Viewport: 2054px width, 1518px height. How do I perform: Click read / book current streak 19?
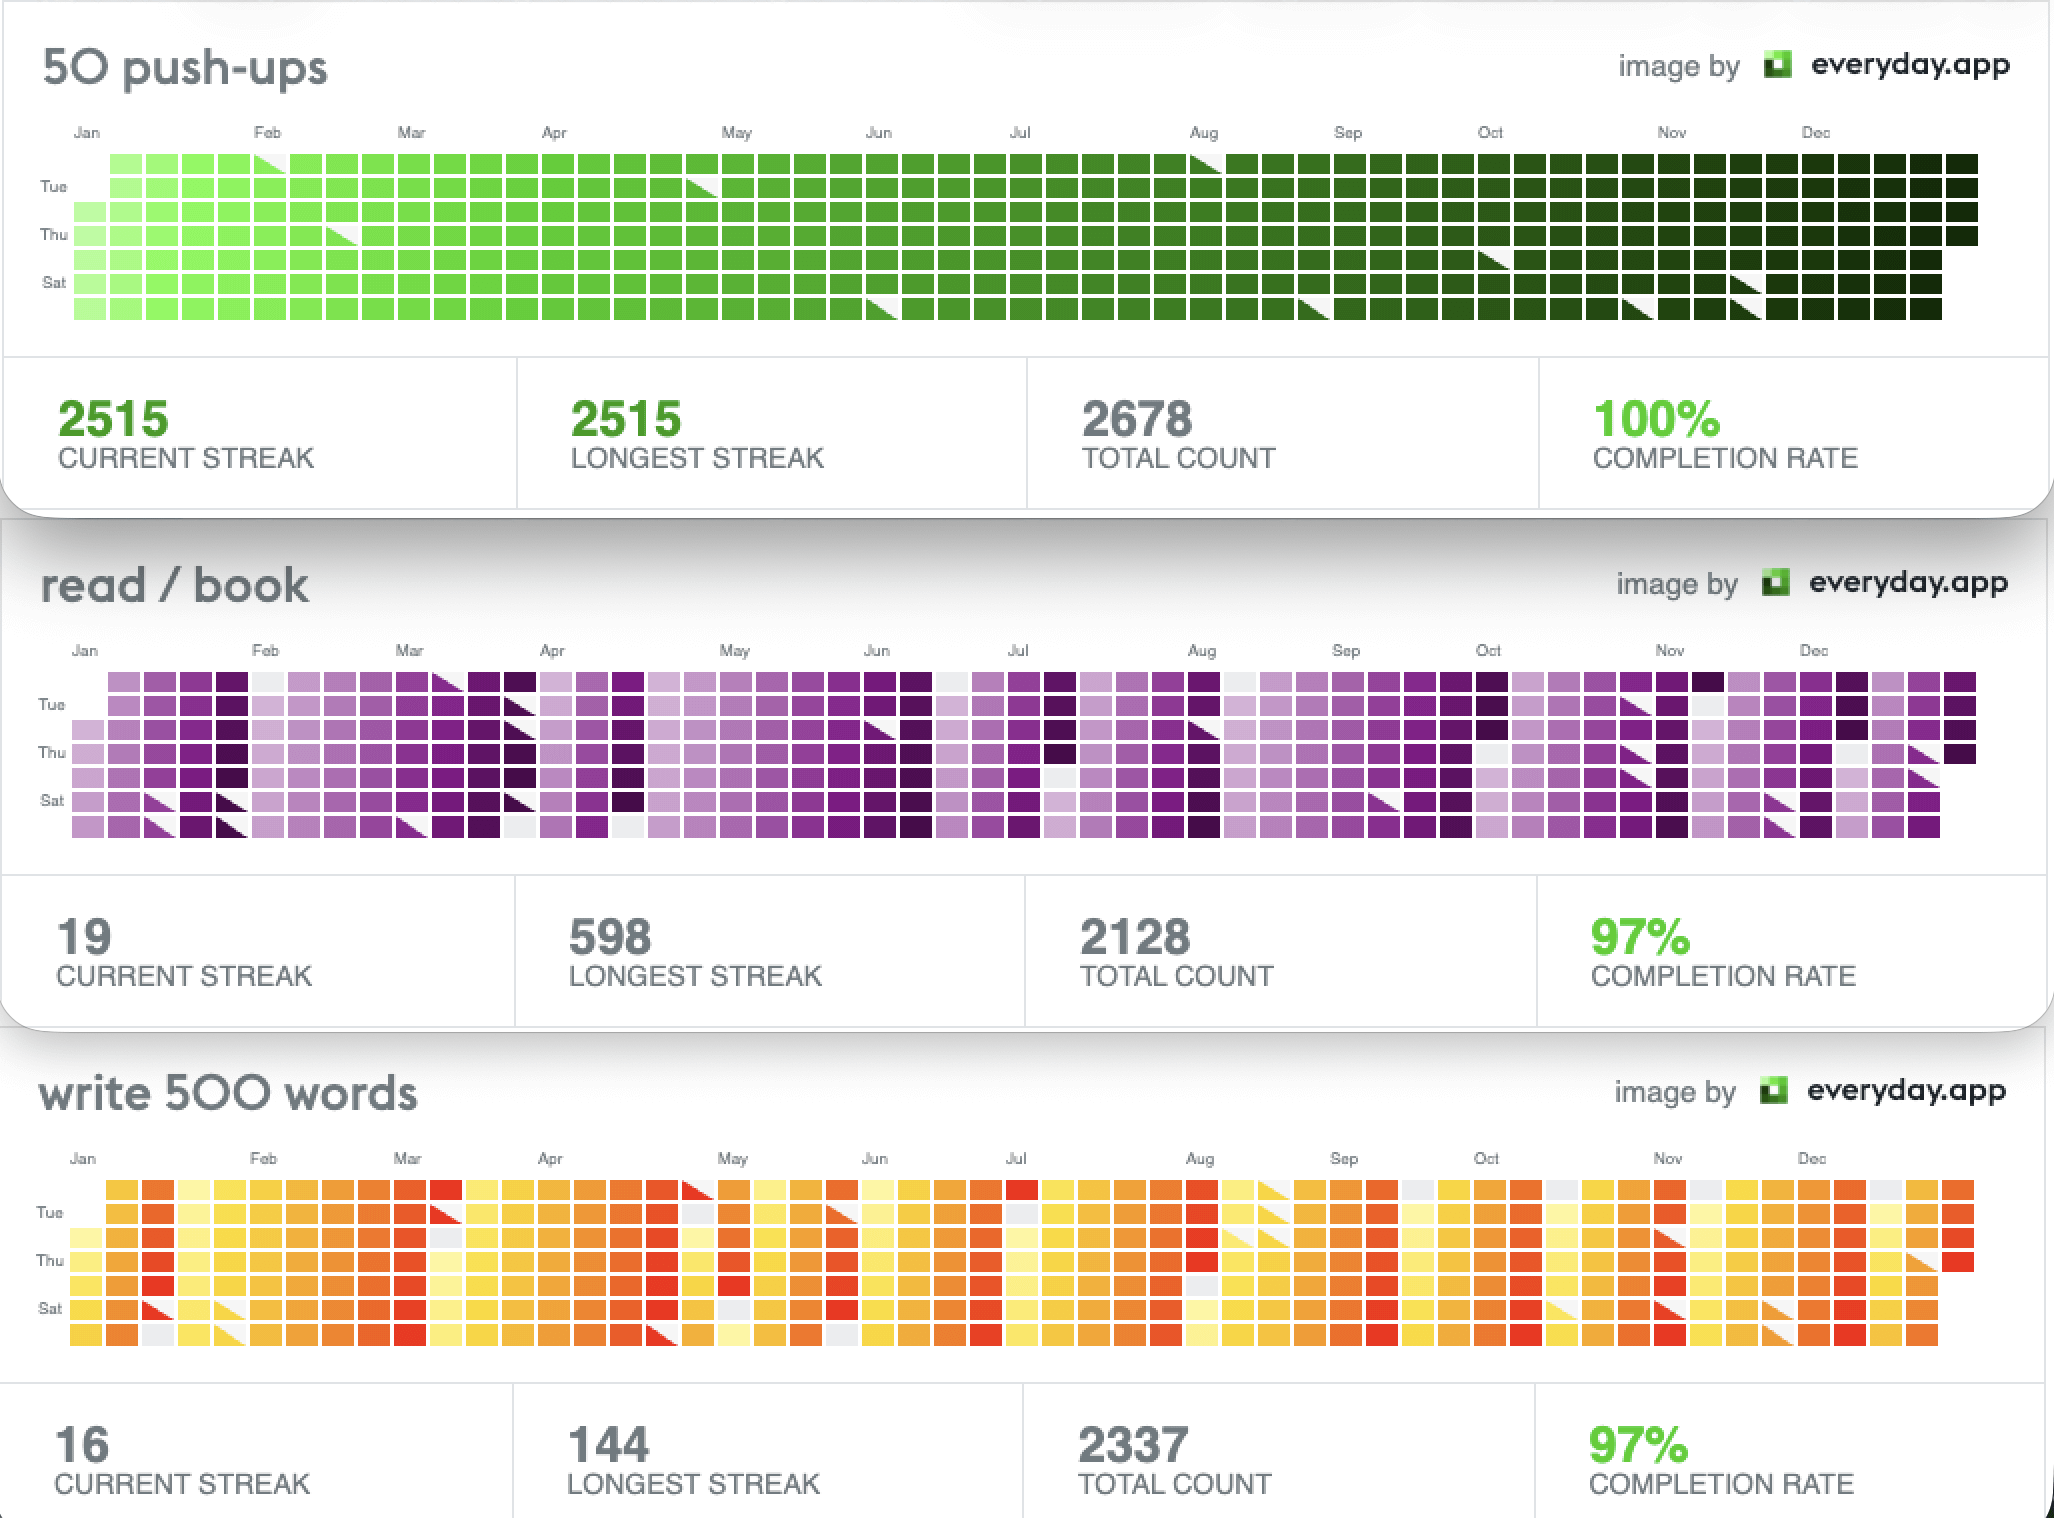click(x=84, y=937)
